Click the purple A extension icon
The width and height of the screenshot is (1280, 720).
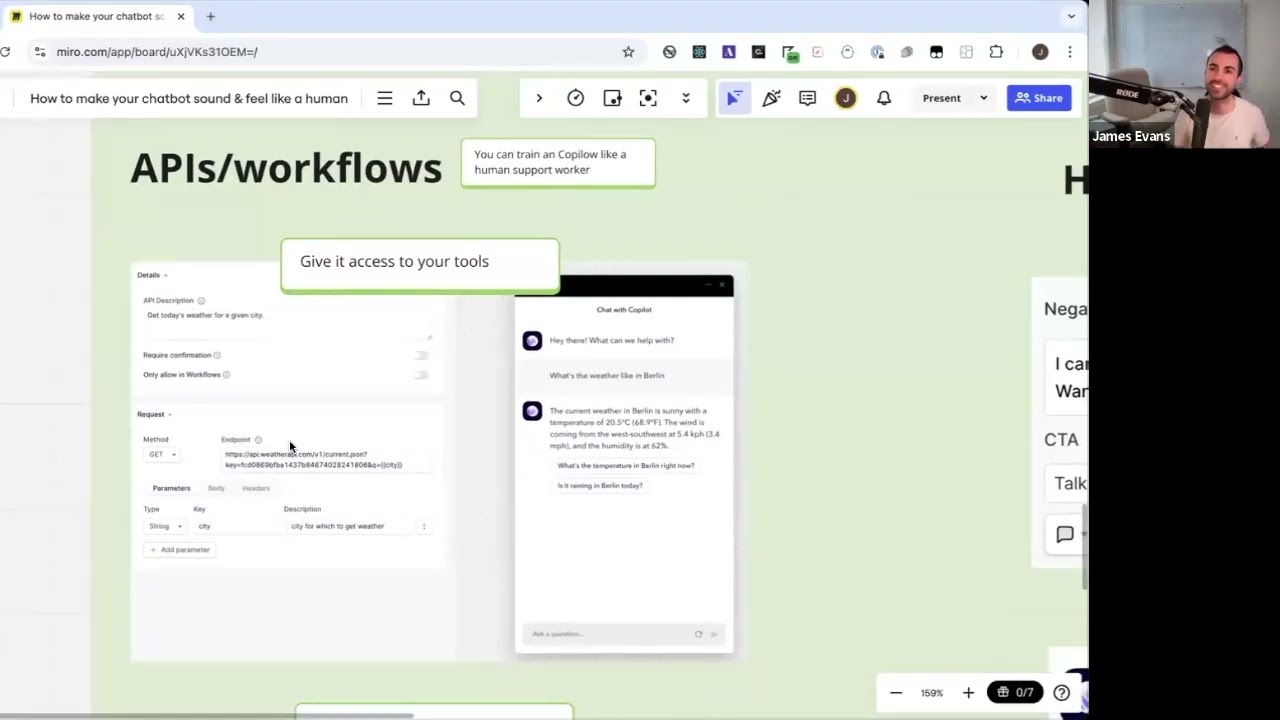click(x=728, y=52)
